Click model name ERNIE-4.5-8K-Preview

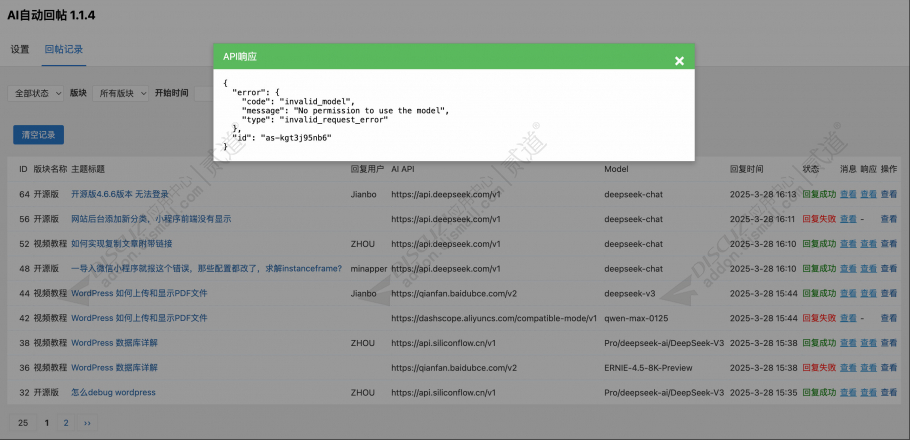(x=648, y=367)
